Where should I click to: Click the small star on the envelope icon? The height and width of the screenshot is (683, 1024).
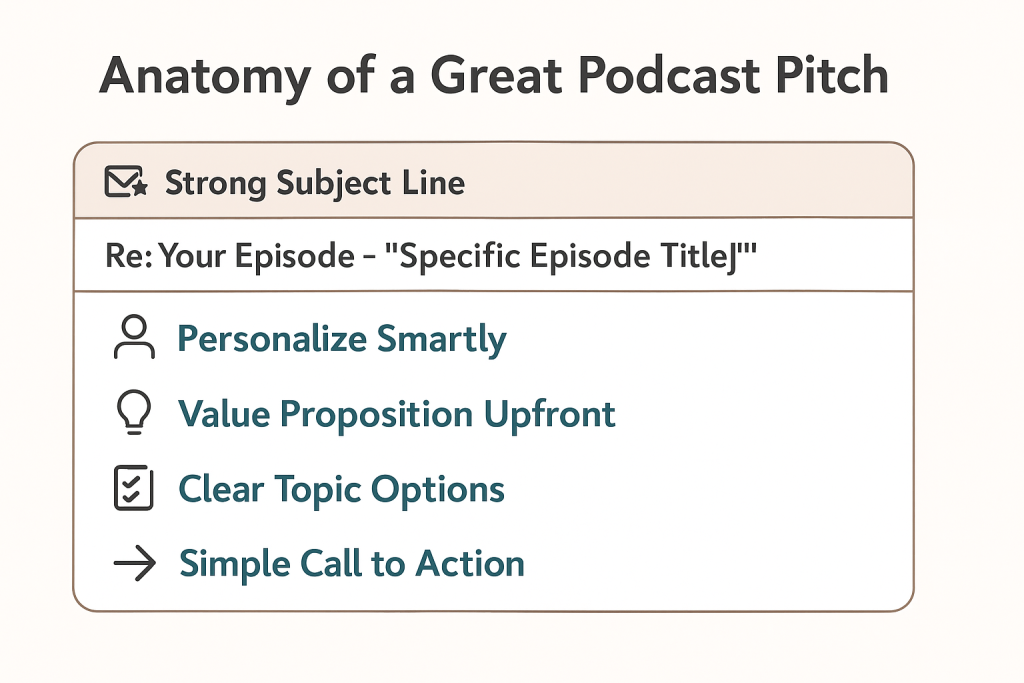point(139,188)
